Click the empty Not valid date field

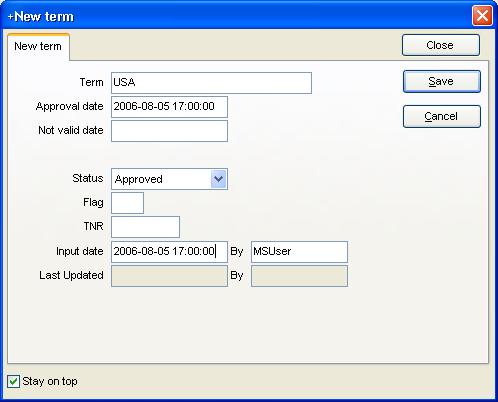[x=169, y=131]
